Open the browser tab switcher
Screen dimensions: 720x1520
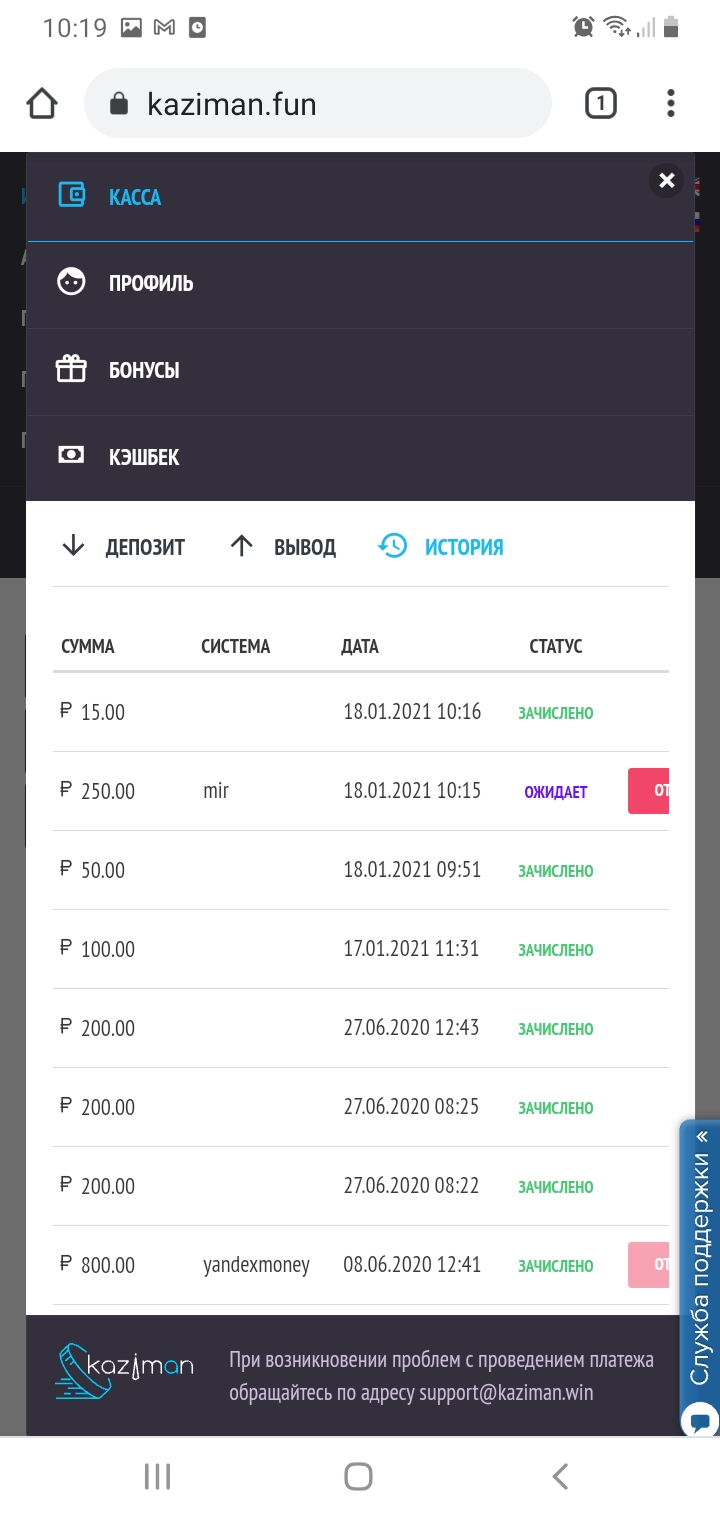point(600,103)
